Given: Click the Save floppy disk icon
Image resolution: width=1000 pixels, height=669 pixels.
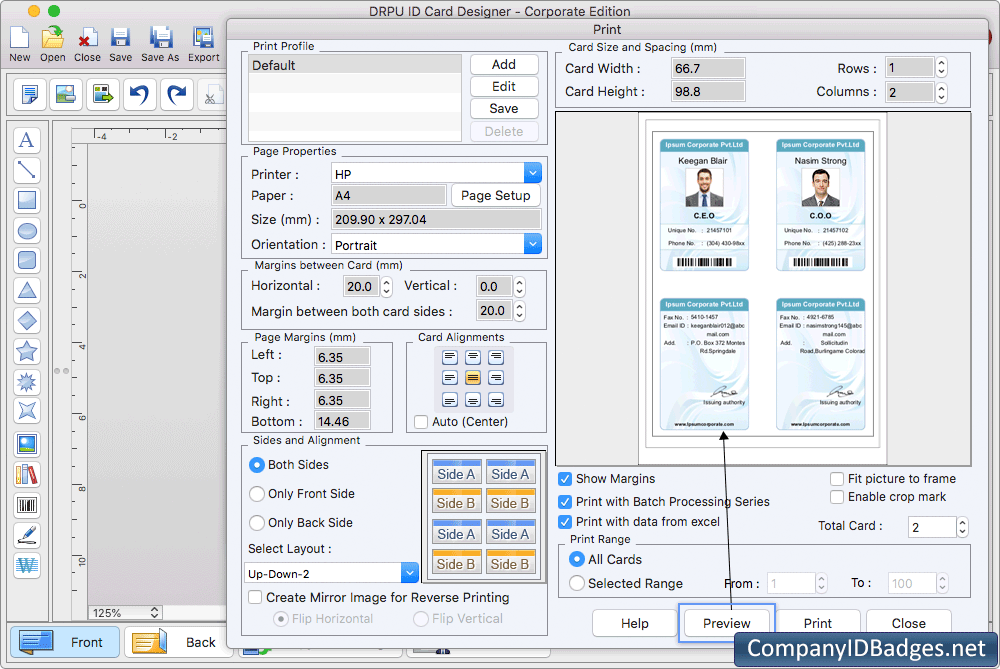Looking at the screenshot, I should tap(120, 38).
